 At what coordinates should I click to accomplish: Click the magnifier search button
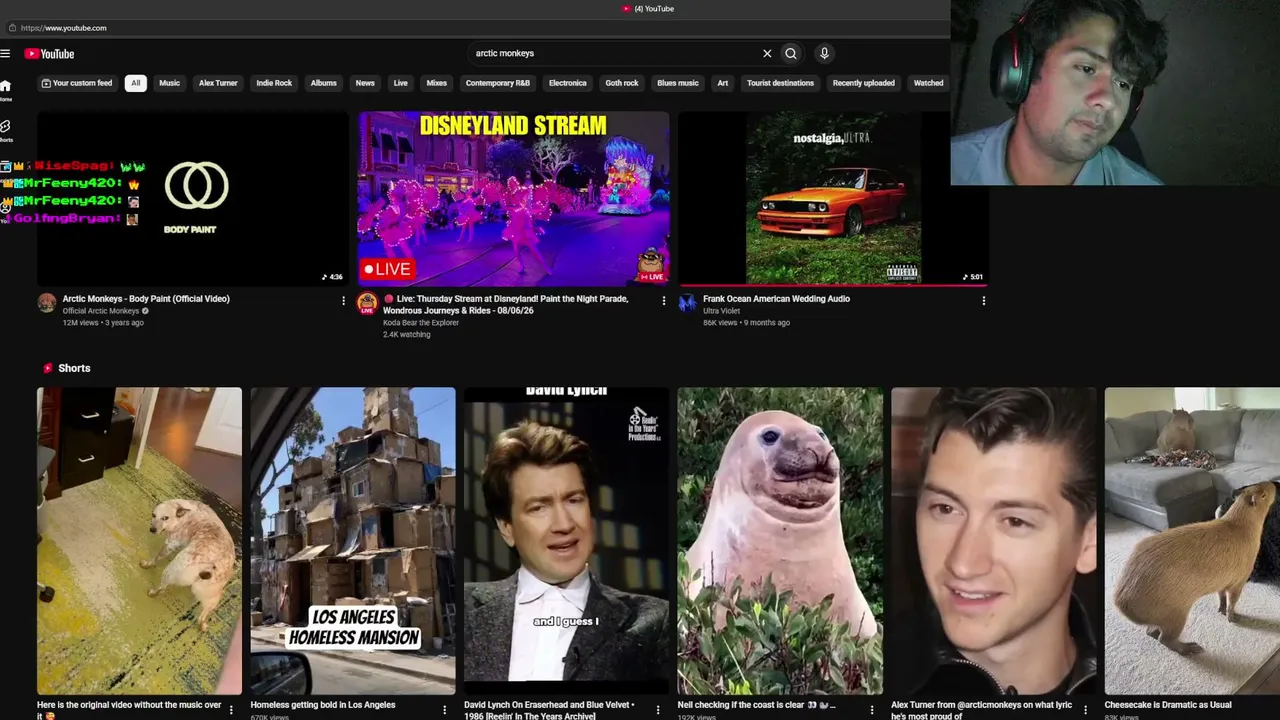(x=791, y=53)
